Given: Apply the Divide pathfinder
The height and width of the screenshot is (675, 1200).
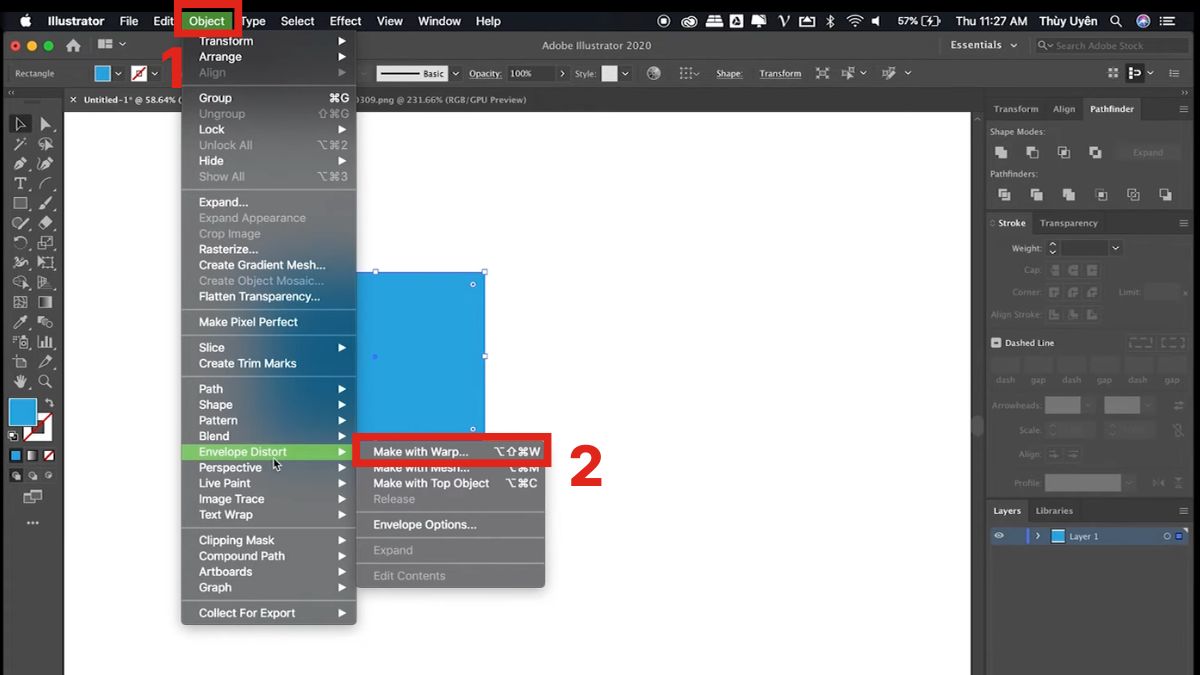Looking at the screenshot, I should (x=1004, y=195).
